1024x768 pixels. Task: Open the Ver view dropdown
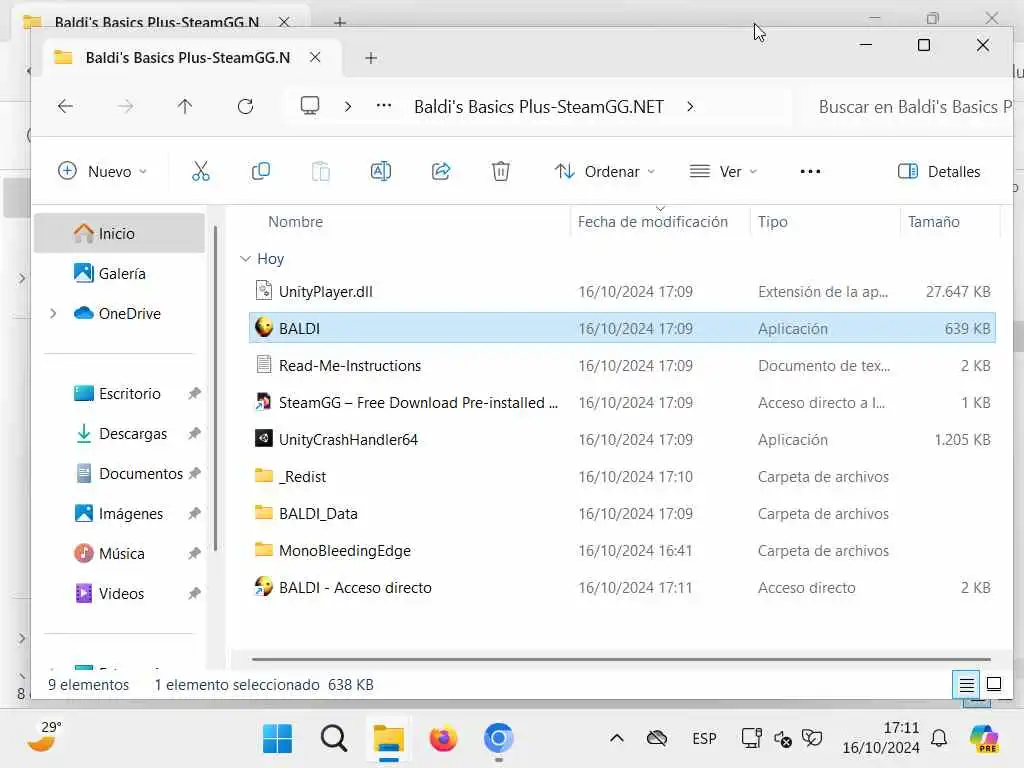724,171
